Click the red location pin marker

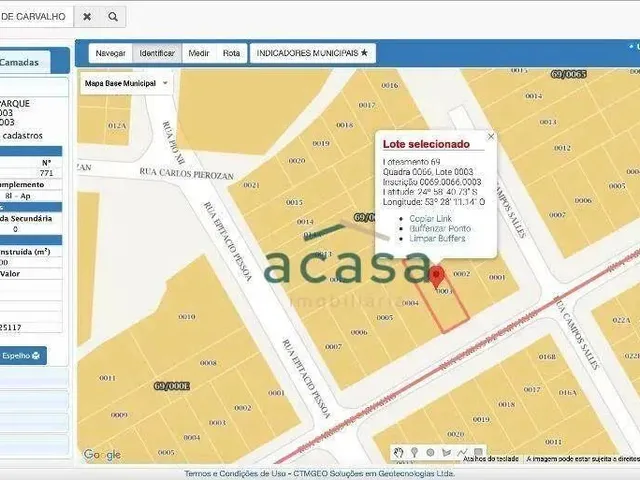point(437,277)
